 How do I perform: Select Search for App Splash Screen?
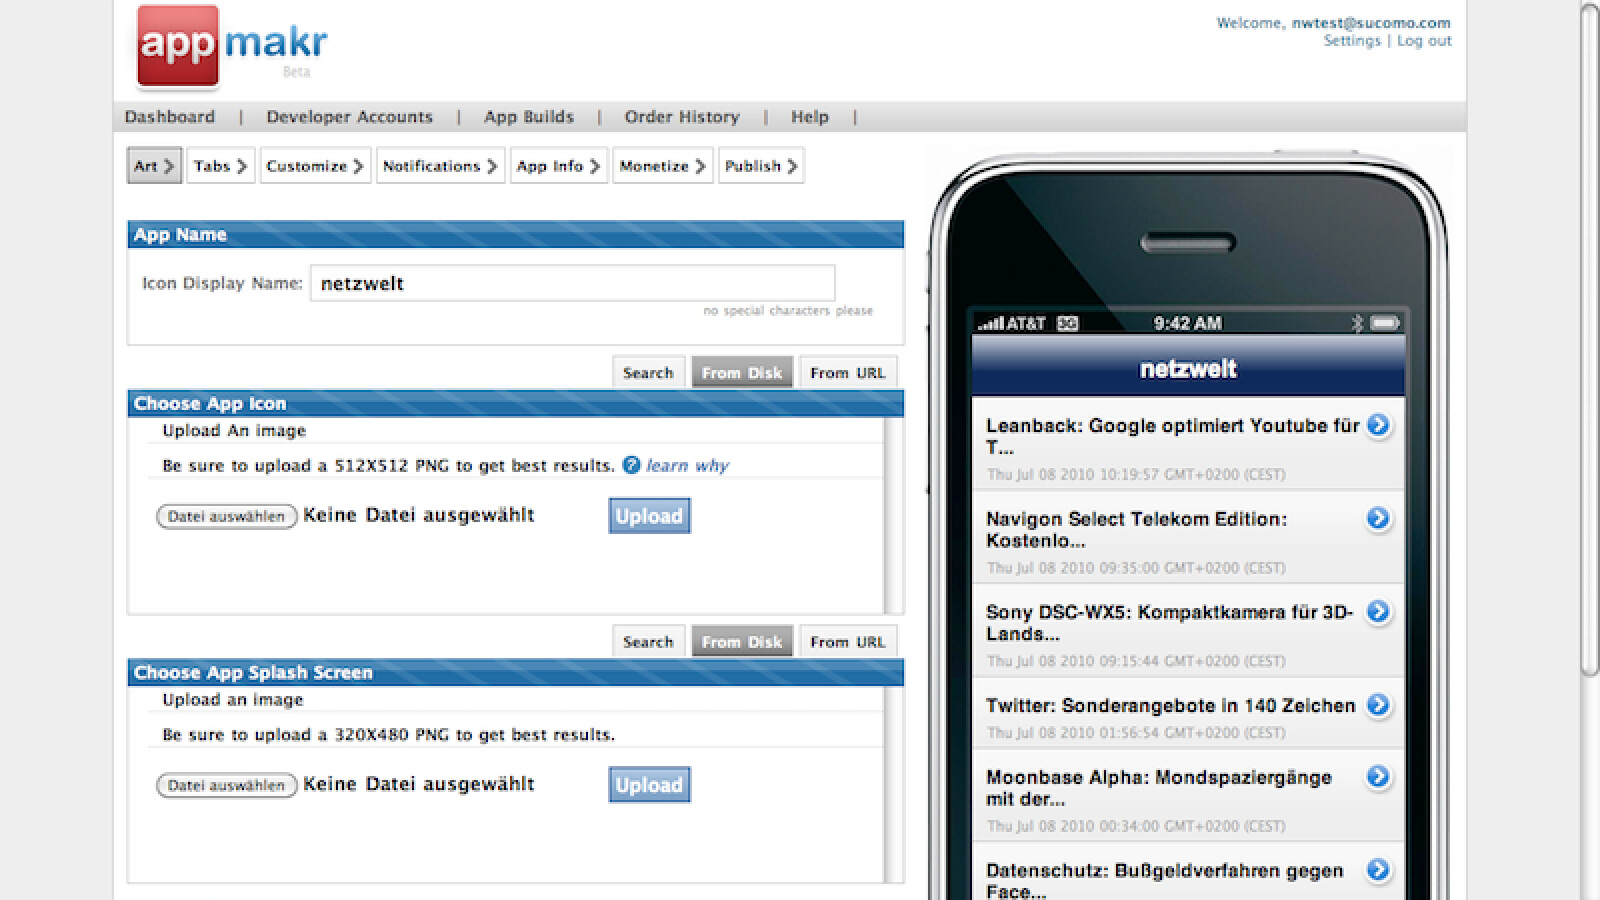point(648,642)
